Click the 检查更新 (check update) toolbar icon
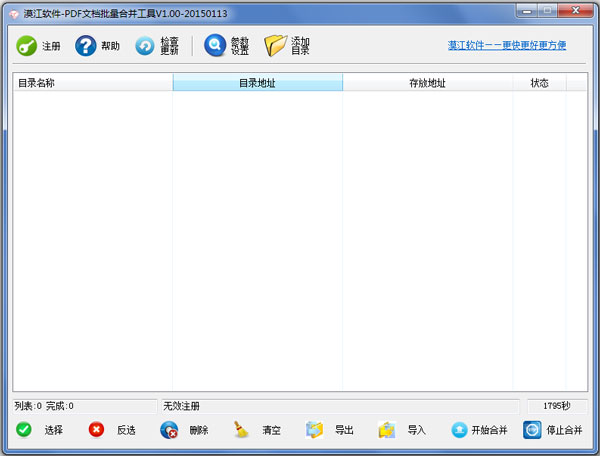Viewport: 600px width, 456px height. pyautogui.click(x=146, y=46)
